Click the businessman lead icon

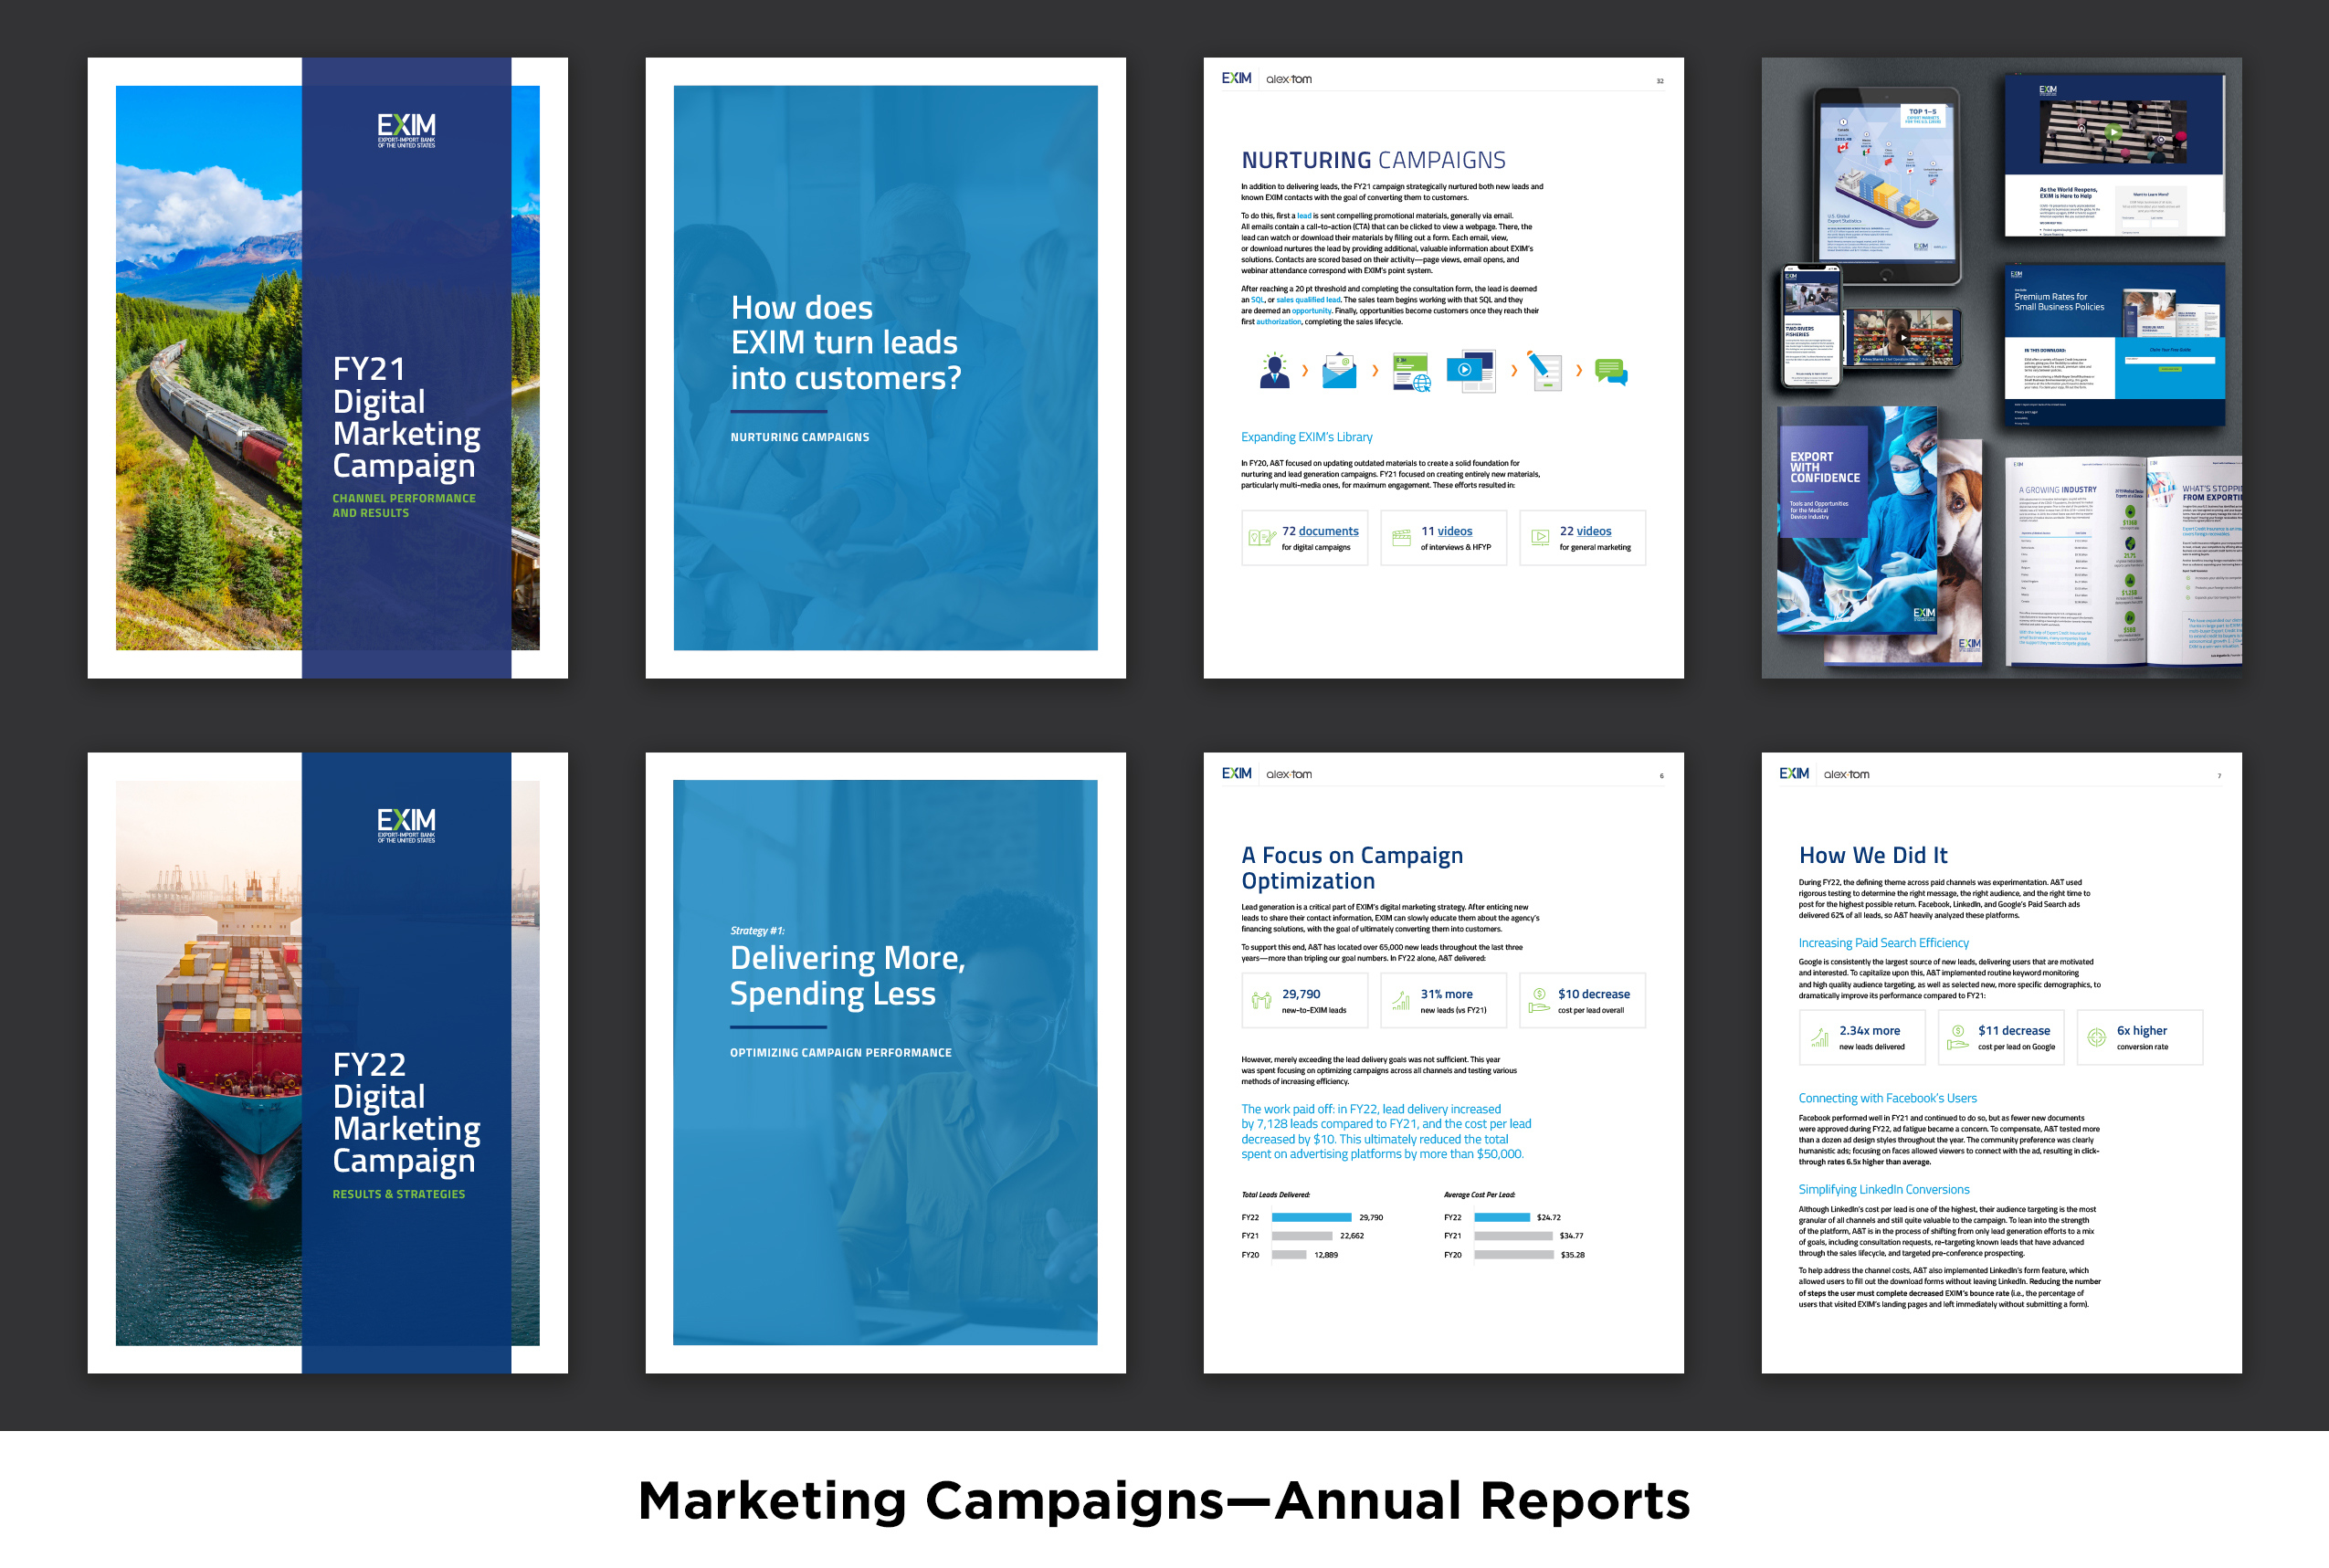[1274, 371]
